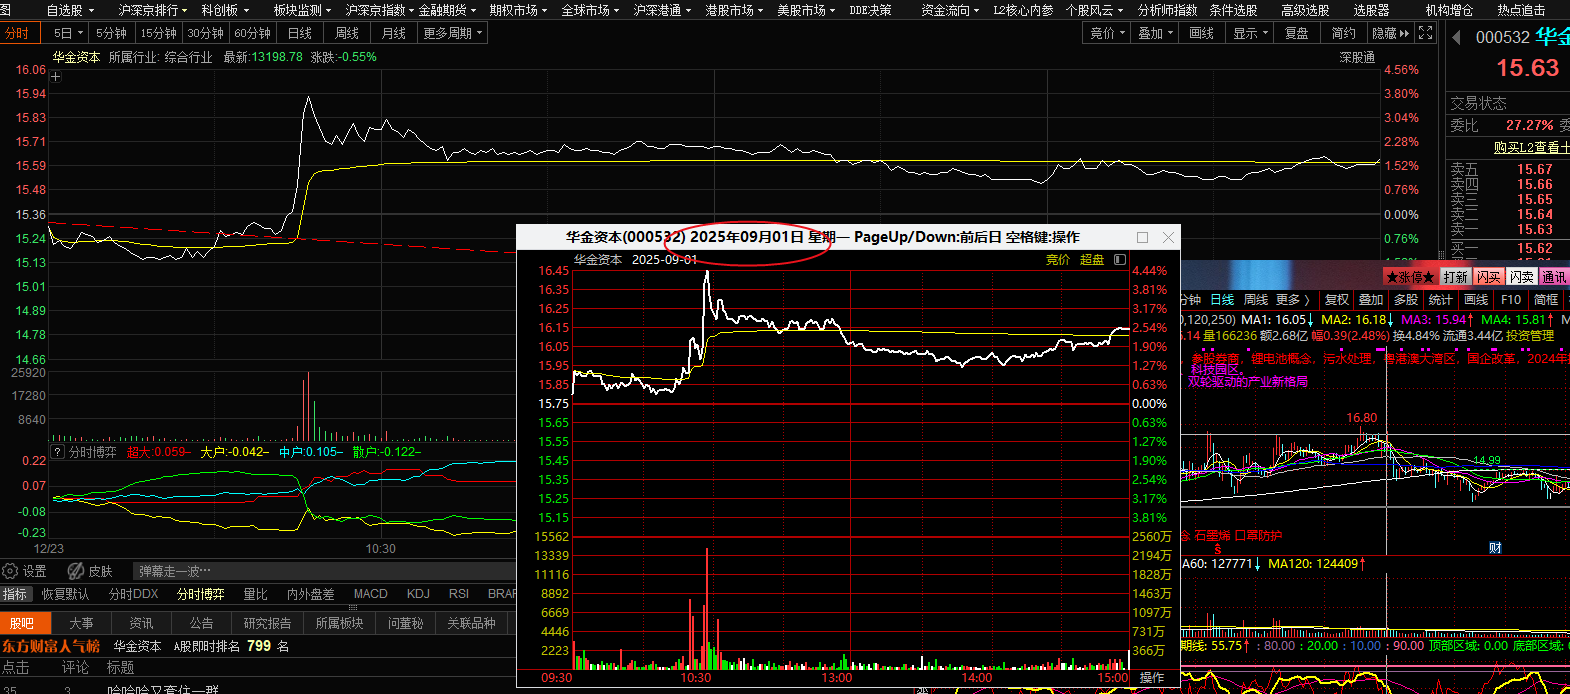1570x694 pixels.
Task: Expand the 沪深京排行 dropdown
Action: click(x=153, y=10)
